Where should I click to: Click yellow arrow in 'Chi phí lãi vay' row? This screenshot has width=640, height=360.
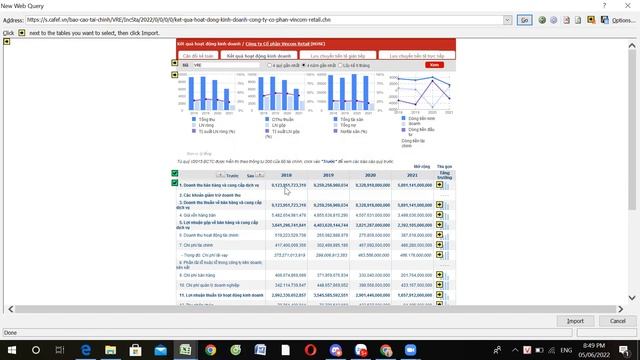pos(439,255)
